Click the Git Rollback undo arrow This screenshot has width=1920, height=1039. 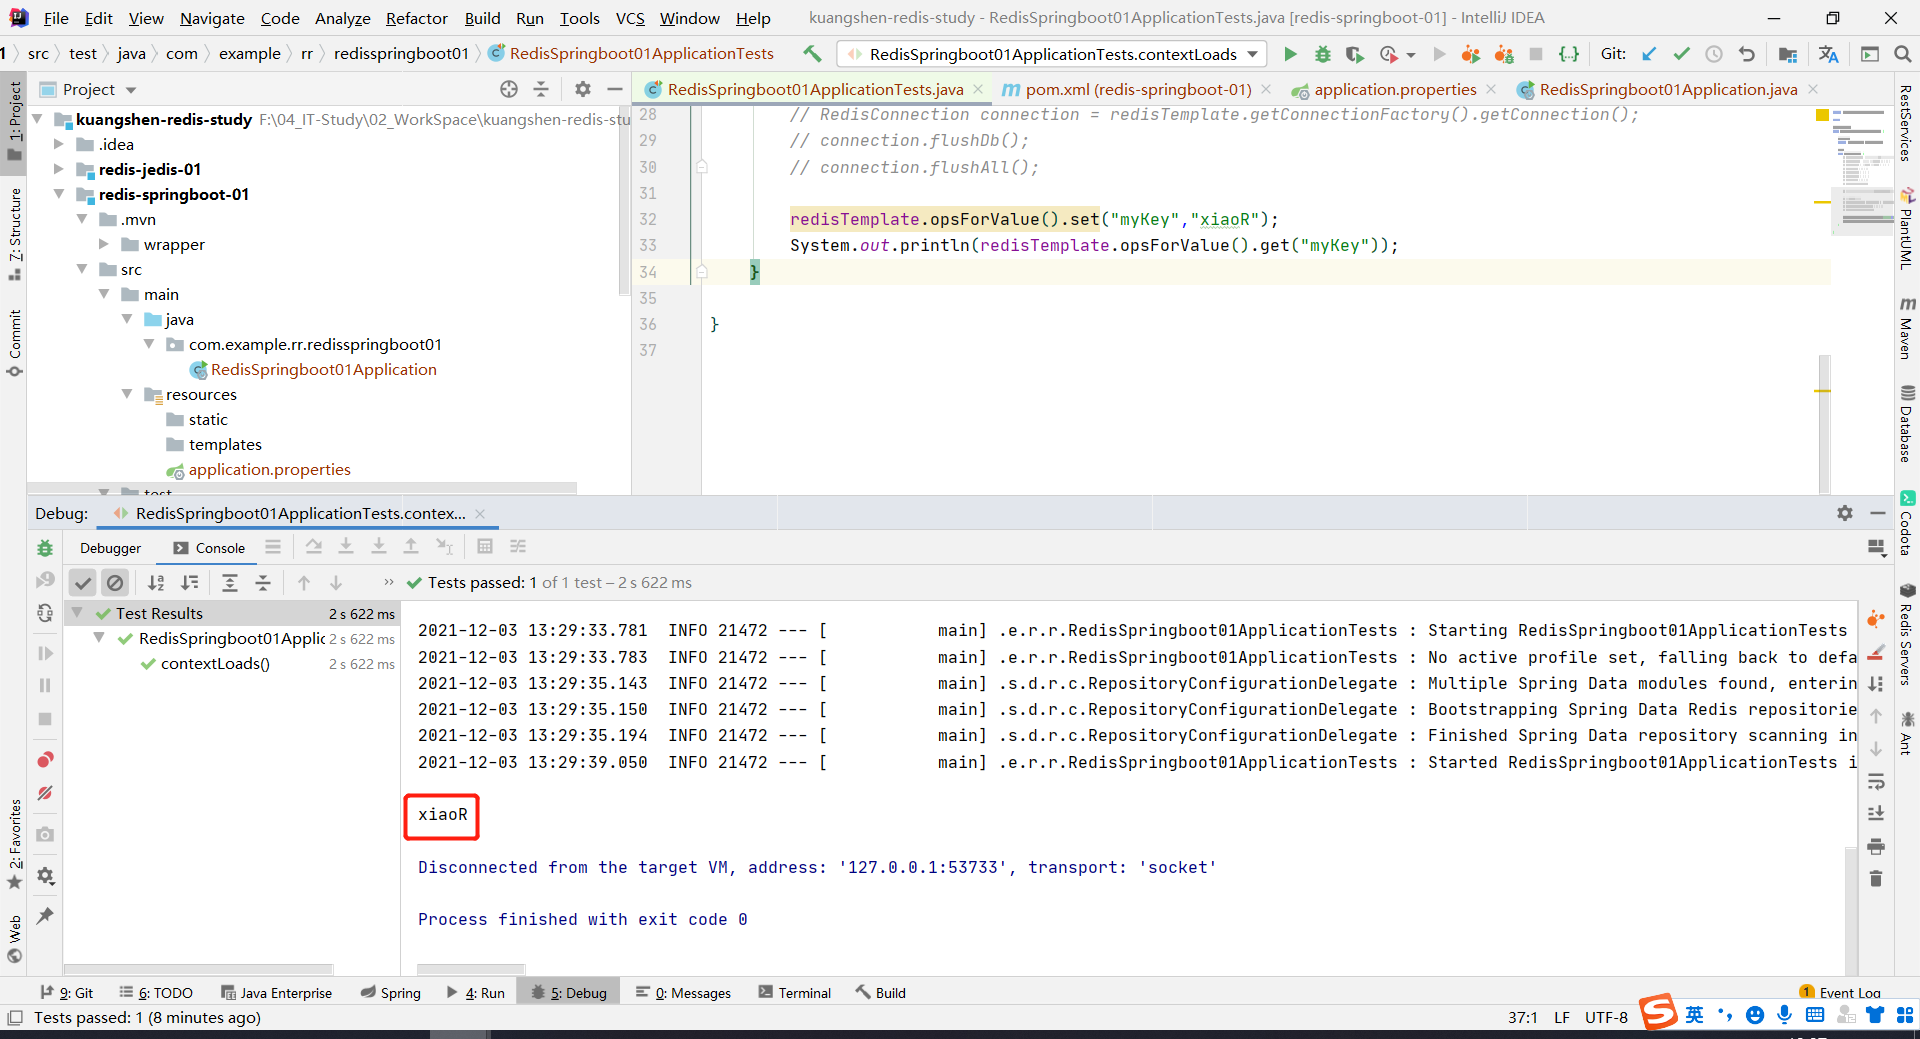[x=1747, y=54]
